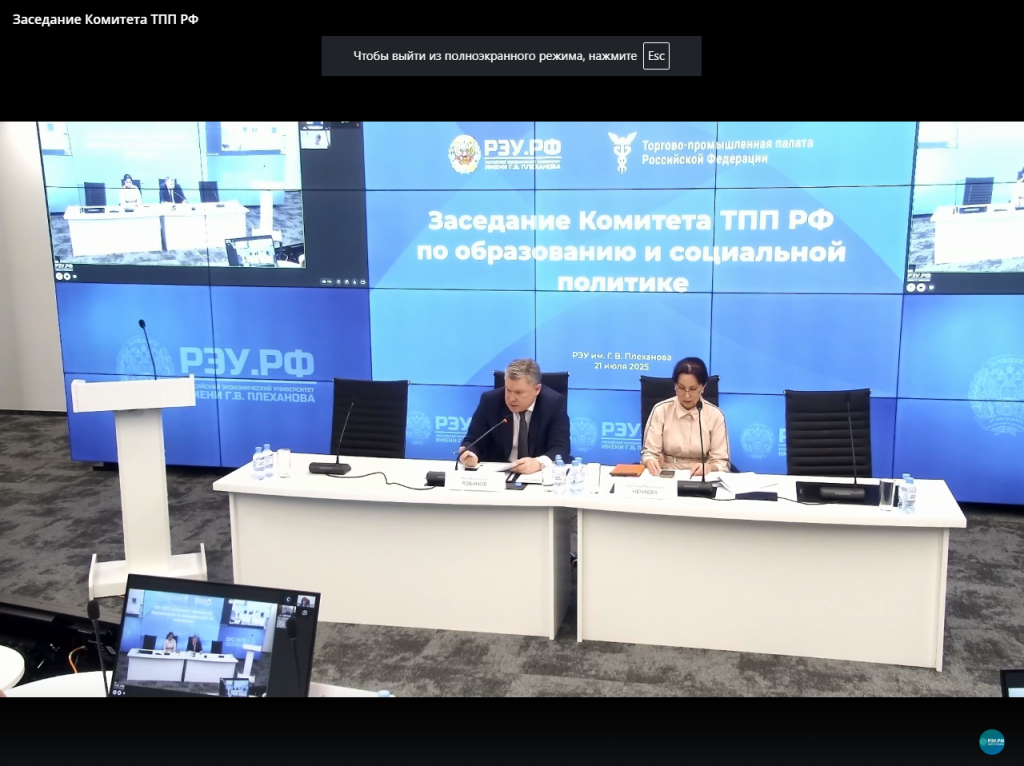This screenshot has height=766, width=1024.
Task: Click "Торгово-промышленная палата Российской Федерации" text on slide
Action: click(x=727, y=152)
